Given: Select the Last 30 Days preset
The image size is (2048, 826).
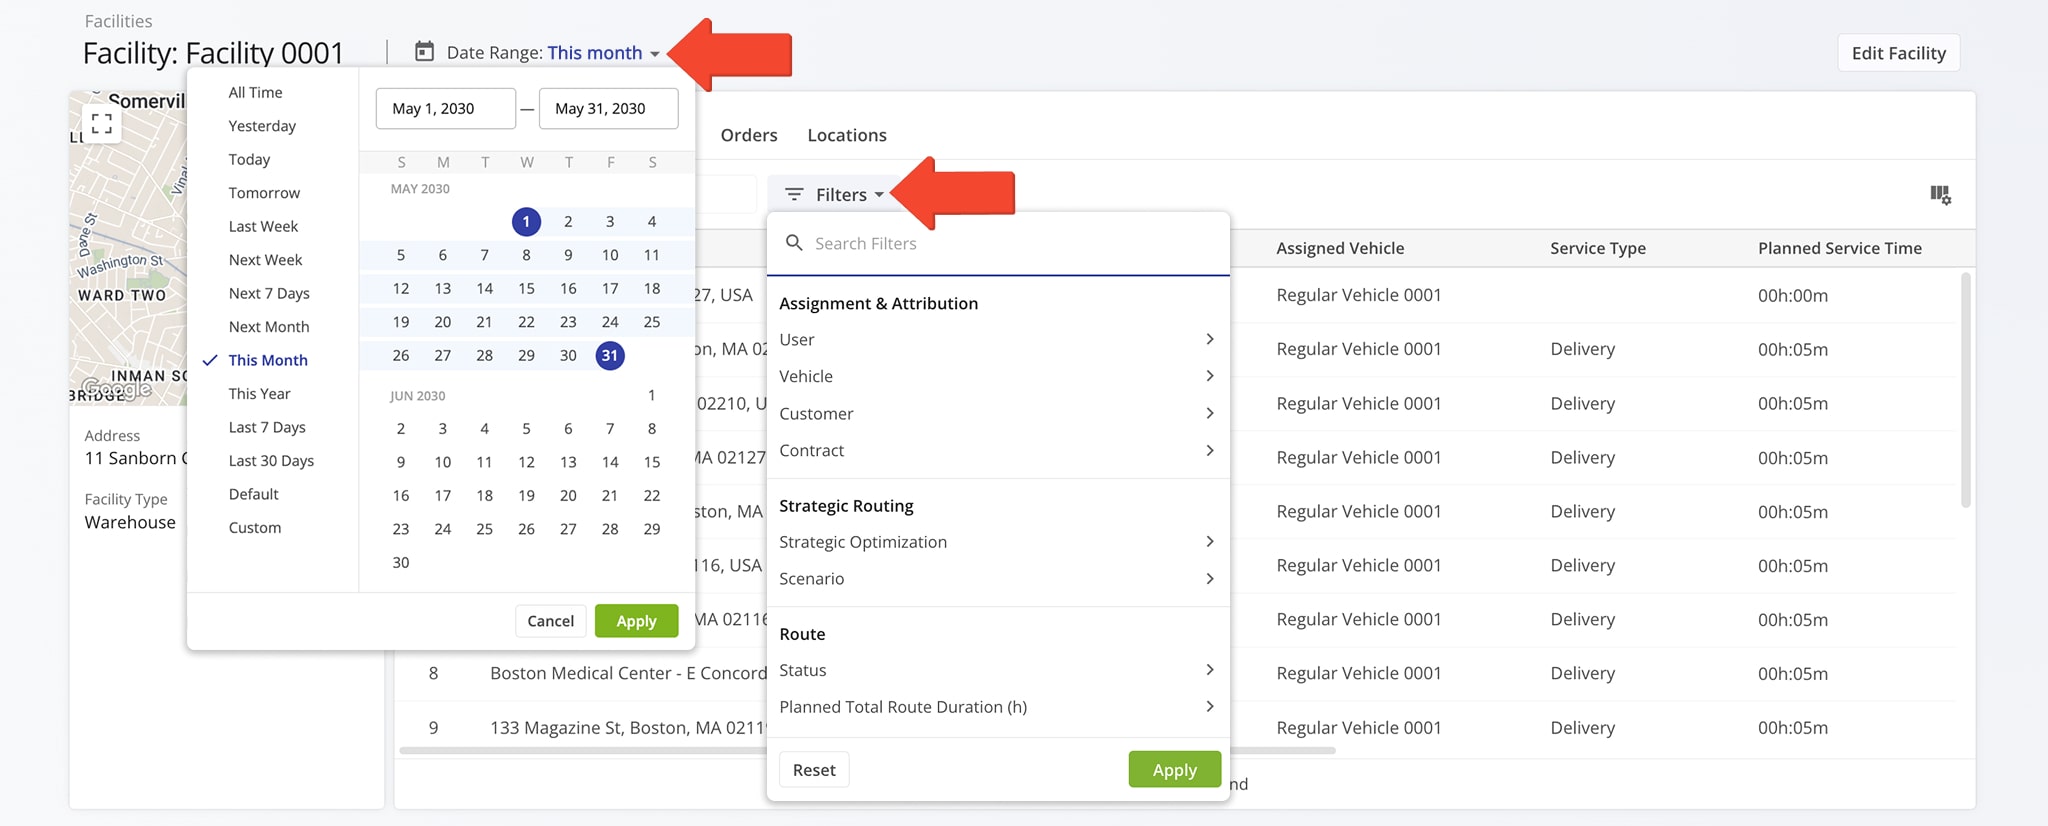Looking at the screenshot, I should [x=271, y=461].
